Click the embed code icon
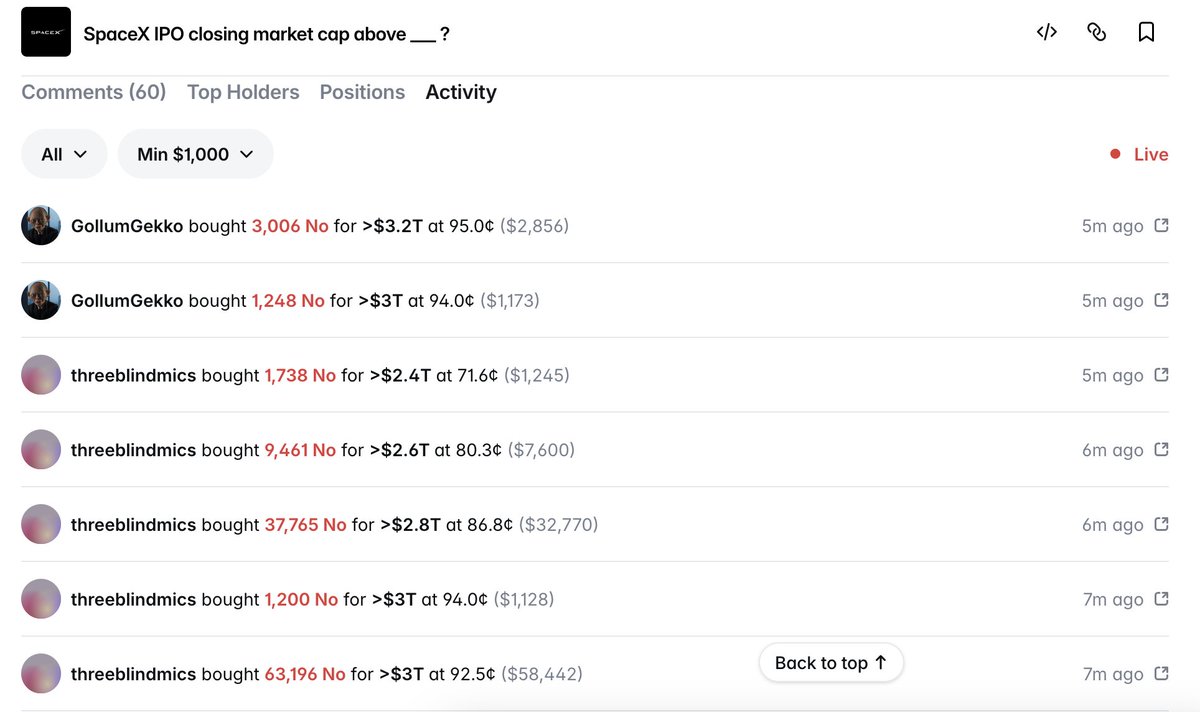Screen dimensions: 1200x712 point(1046,32)
